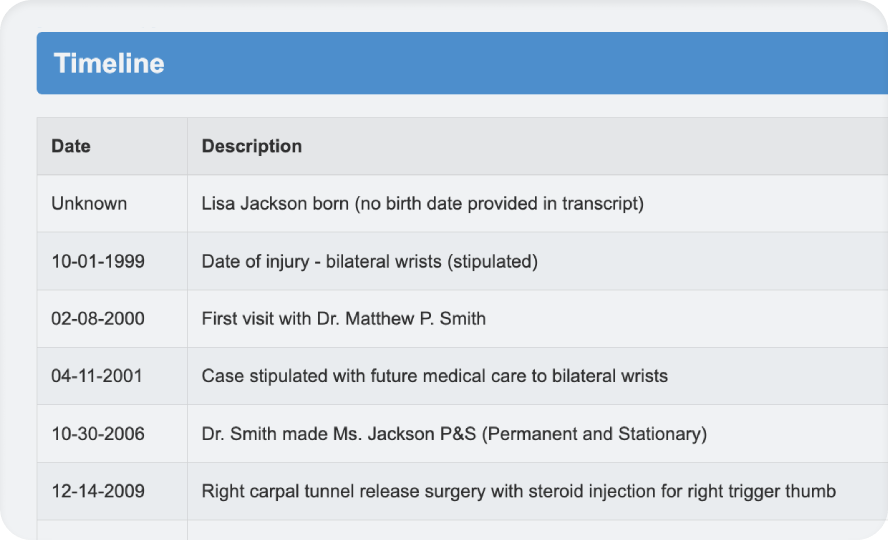Click the Unknown date cell
Viewport: 888px width, 540px height.
89,203
